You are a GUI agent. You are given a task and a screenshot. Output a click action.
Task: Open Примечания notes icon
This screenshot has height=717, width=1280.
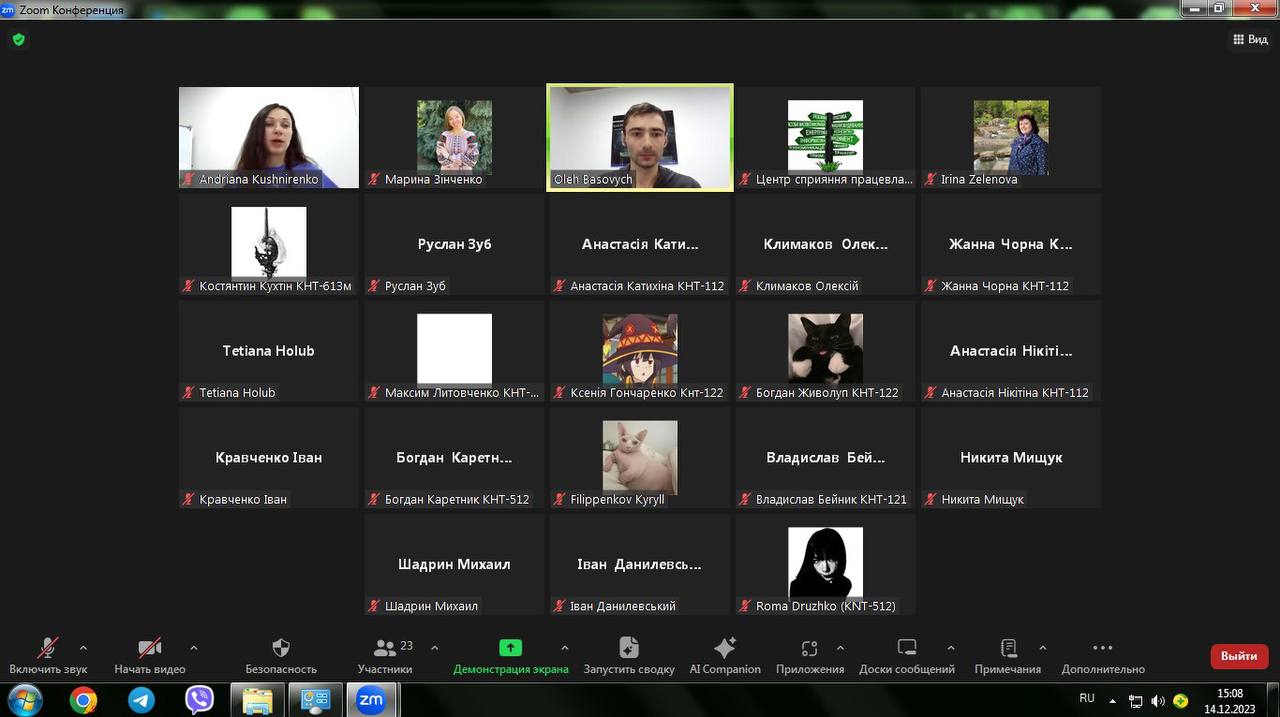[x=1008, y=648]
